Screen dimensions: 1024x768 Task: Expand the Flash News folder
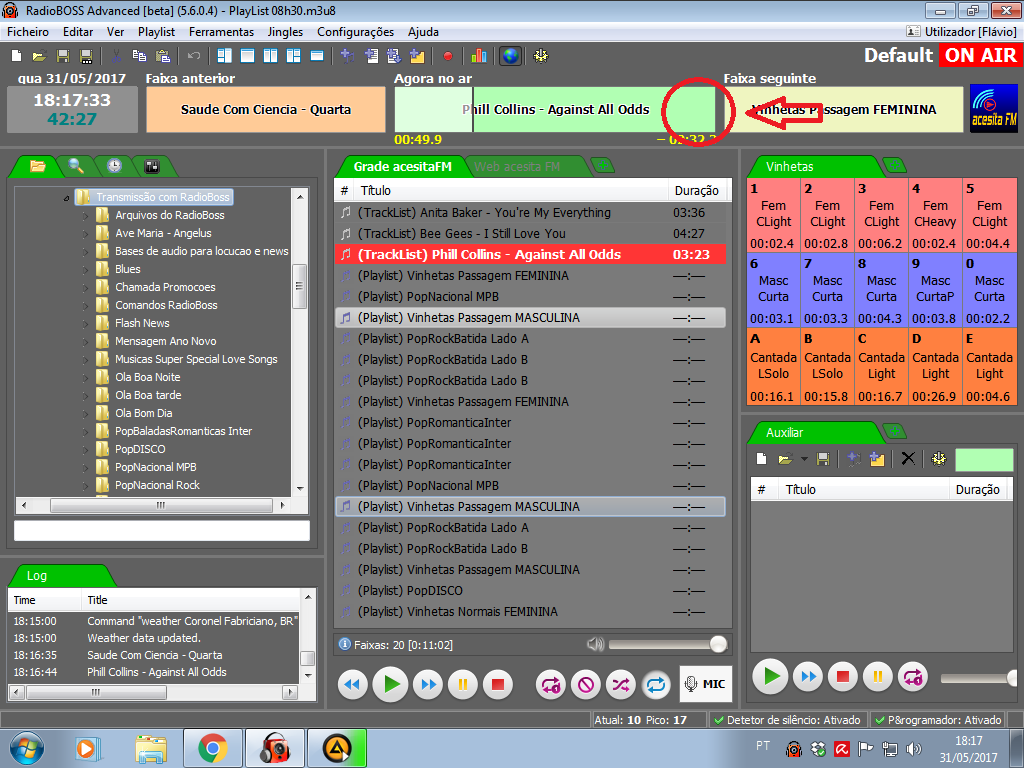tap(86, 323)
